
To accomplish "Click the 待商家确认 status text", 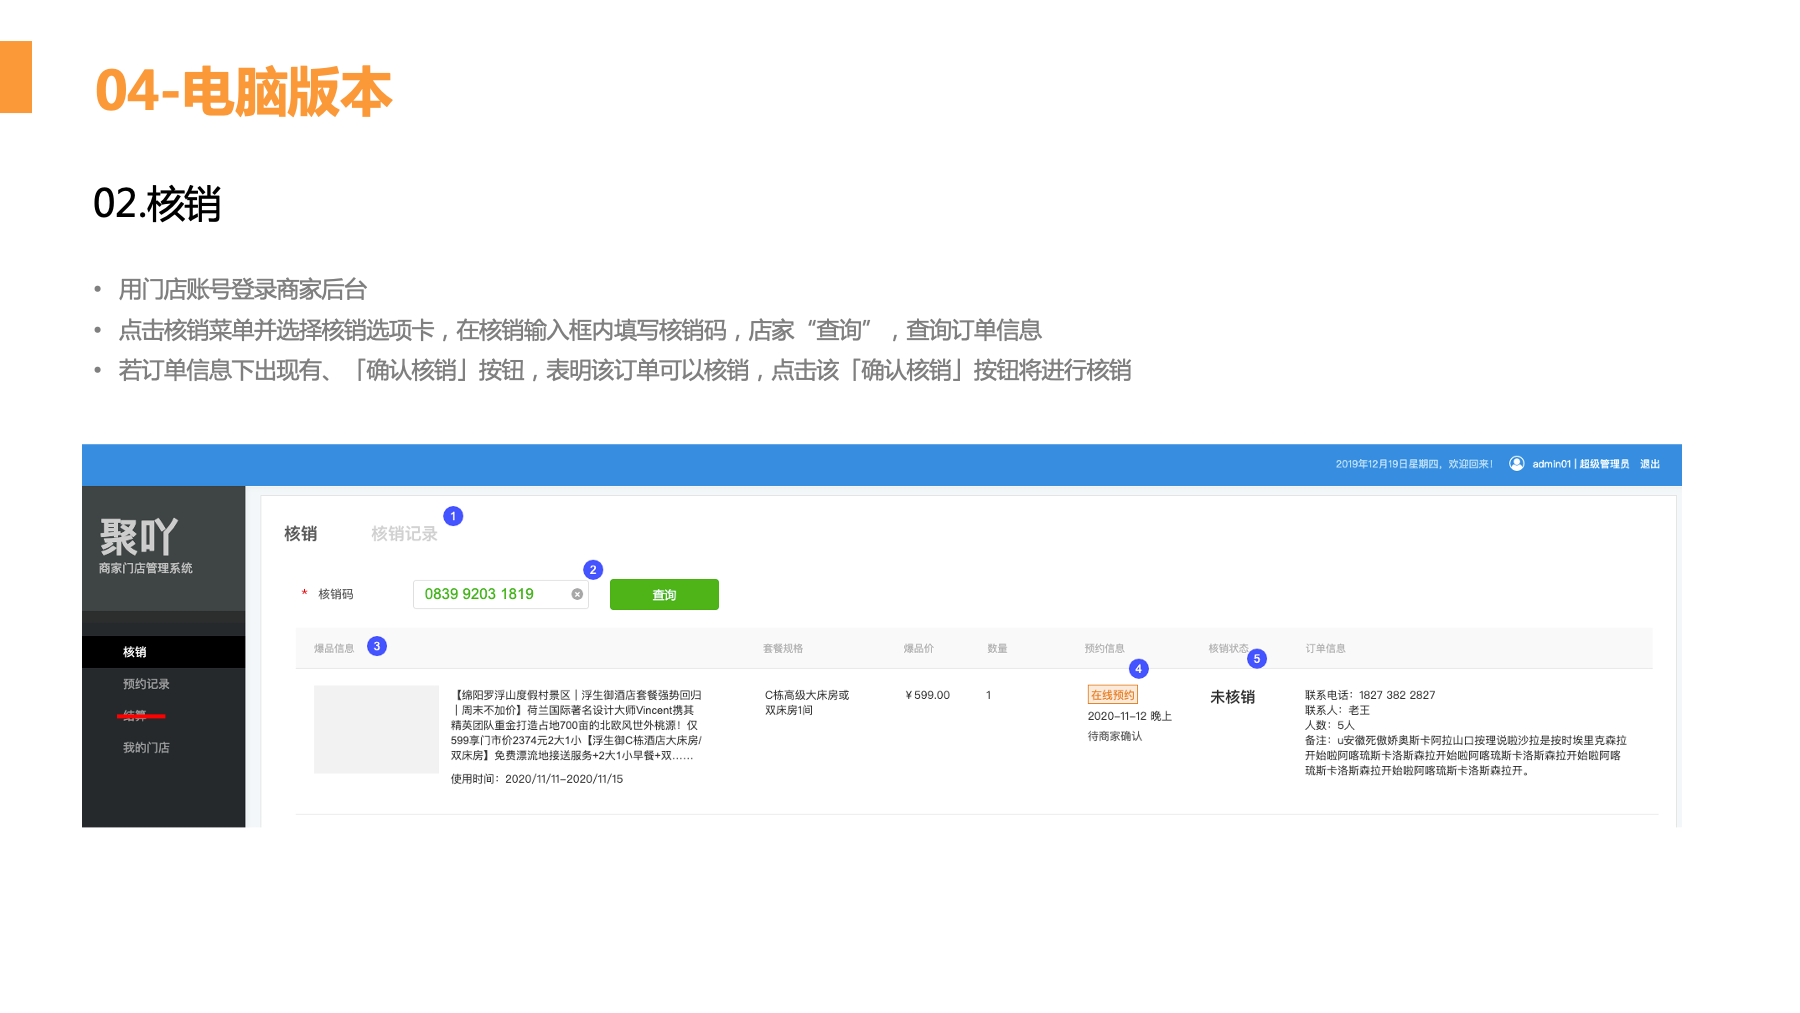I will click(x=1114, y=736).
